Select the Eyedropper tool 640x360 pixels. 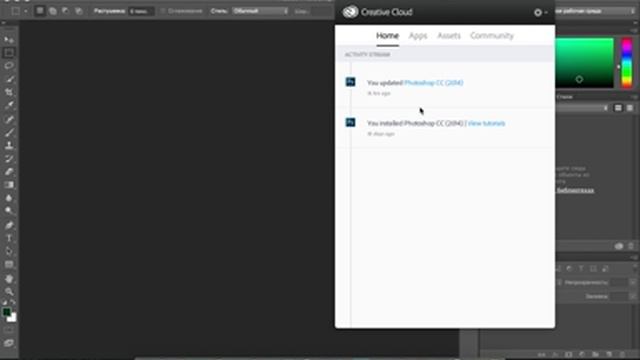(x=9, y=105)
